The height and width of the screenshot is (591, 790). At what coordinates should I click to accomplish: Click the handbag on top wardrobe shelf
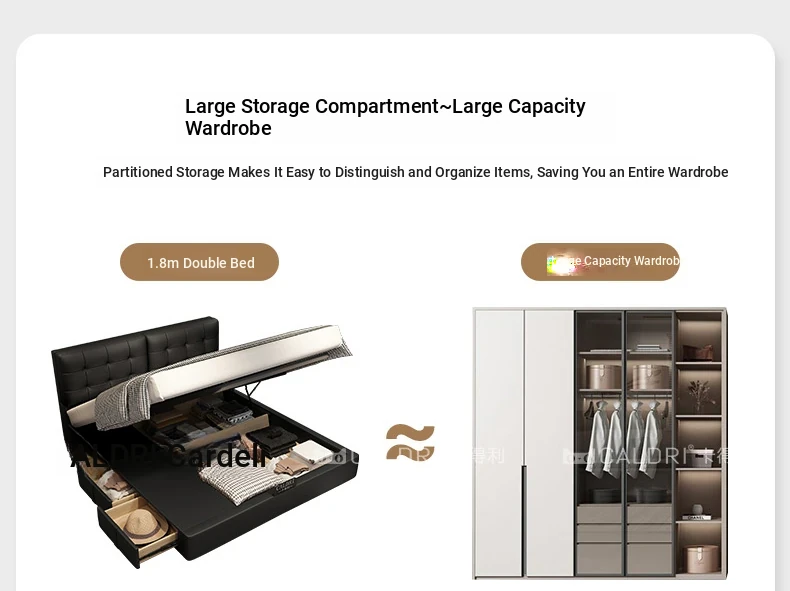tap(698, 351)
